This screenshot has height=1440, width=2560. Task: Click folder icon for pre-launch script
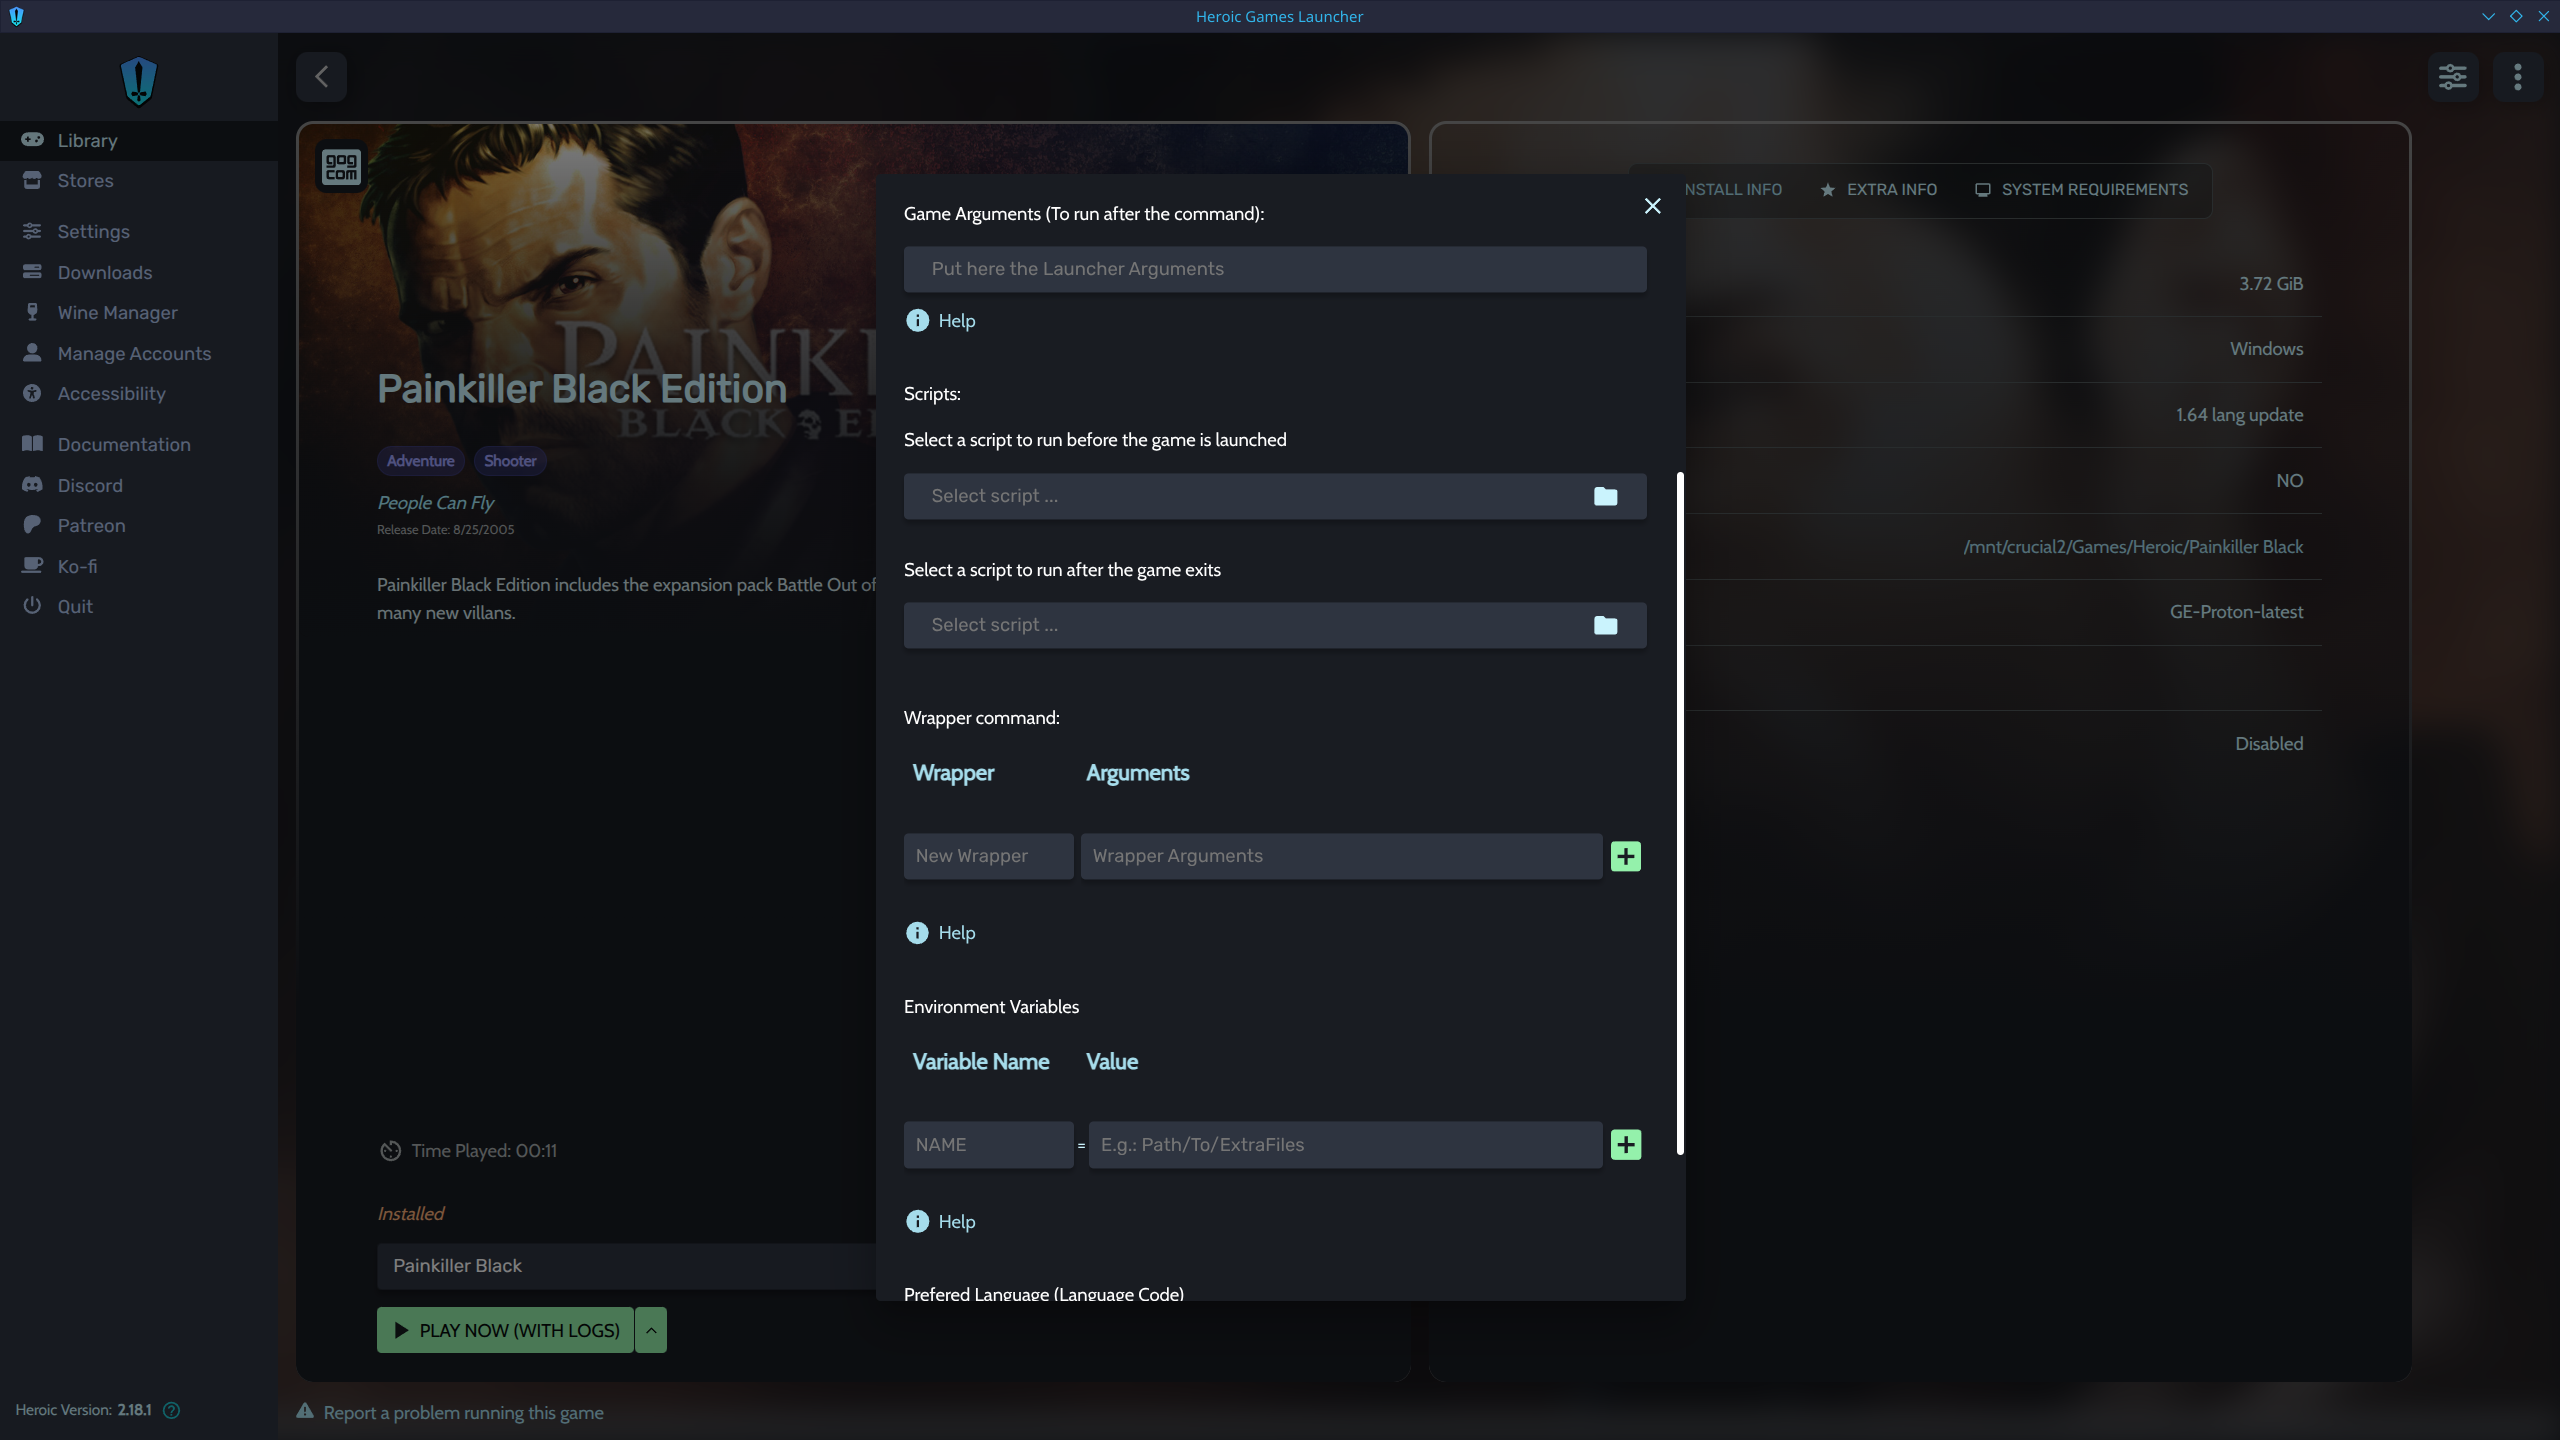click(1605, 496)
